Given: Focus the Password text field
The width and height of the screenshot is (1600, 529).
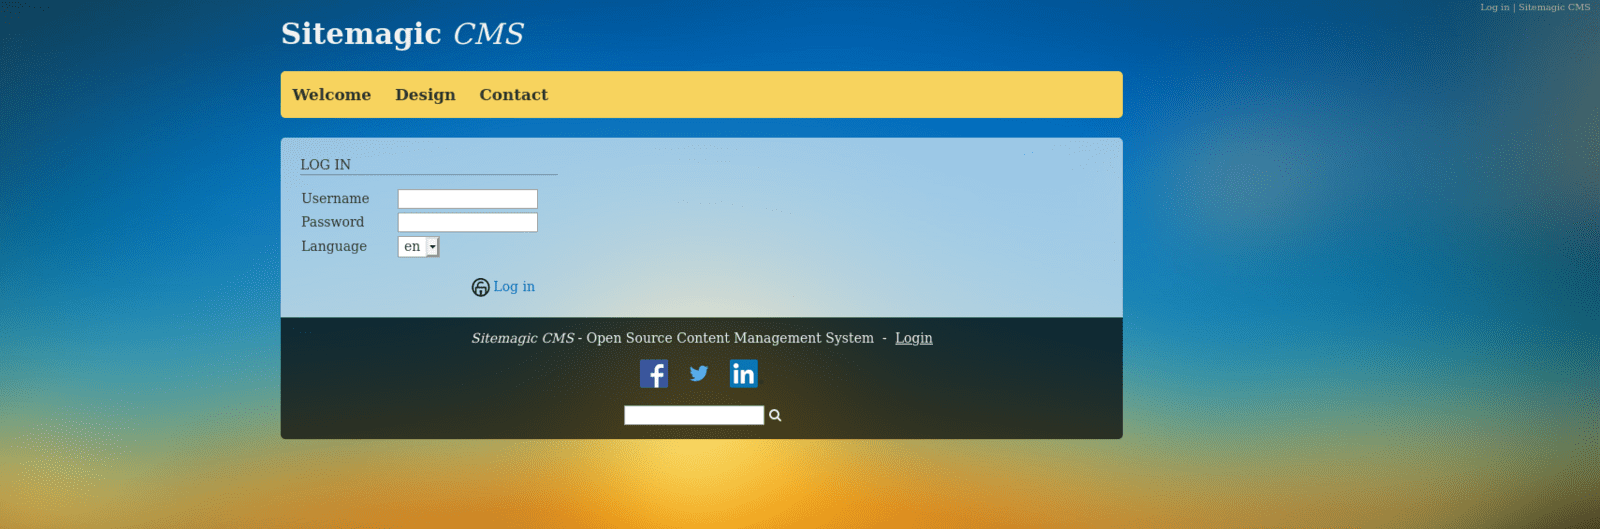Looking at the screenshot, I should point(467,222).
